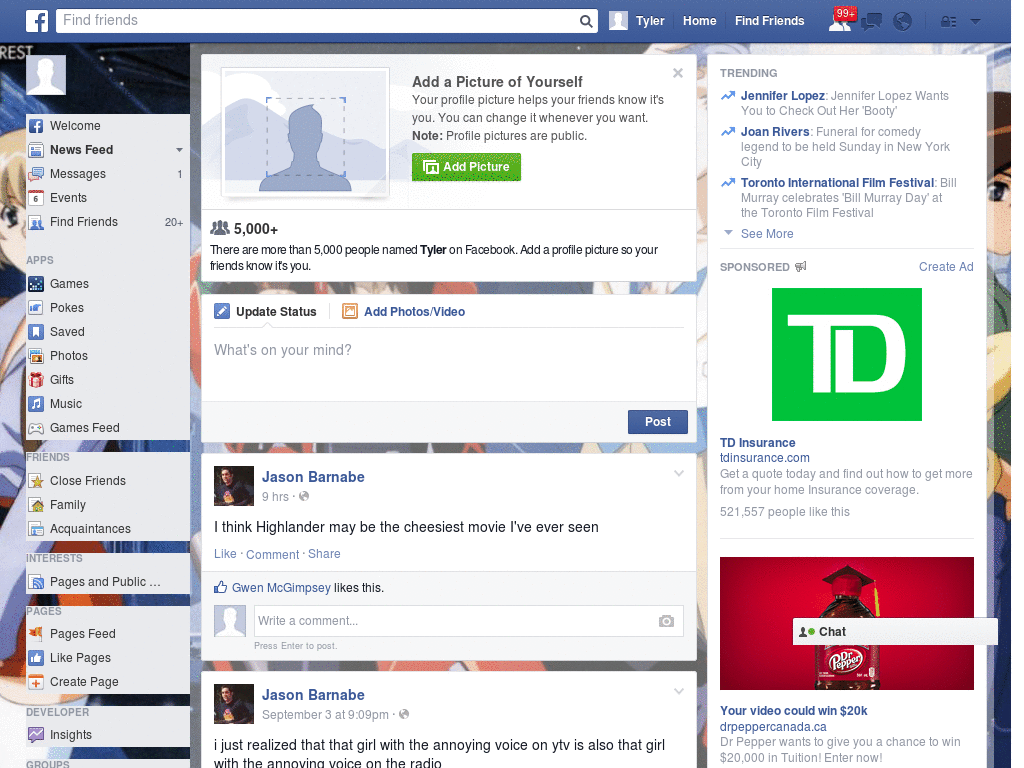Open the Games app icon
The width and height of the screenshot is (1024, 768).
pos(36,284)
